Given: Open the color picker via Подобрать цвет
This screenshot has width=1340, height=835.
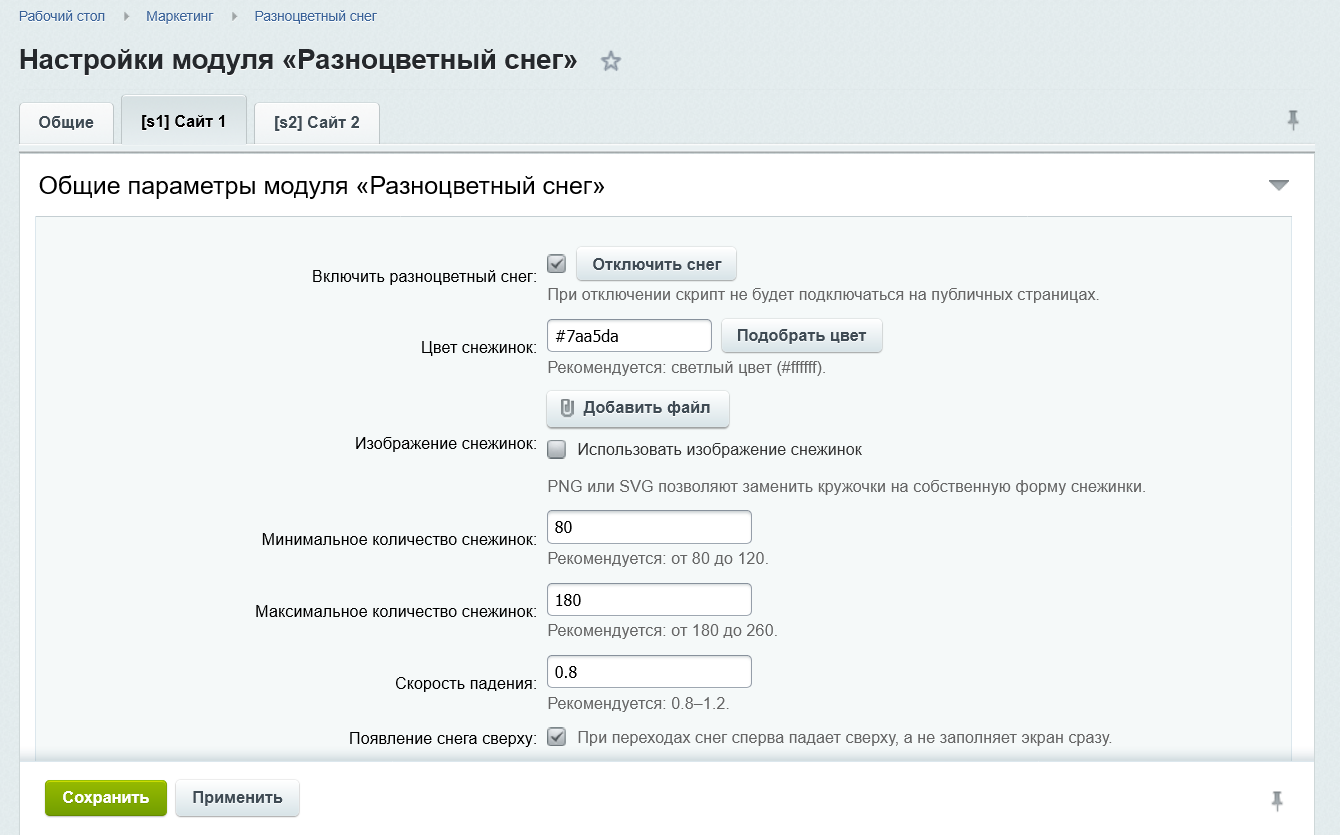Looking at the screenshot, I should coord(800,335).
